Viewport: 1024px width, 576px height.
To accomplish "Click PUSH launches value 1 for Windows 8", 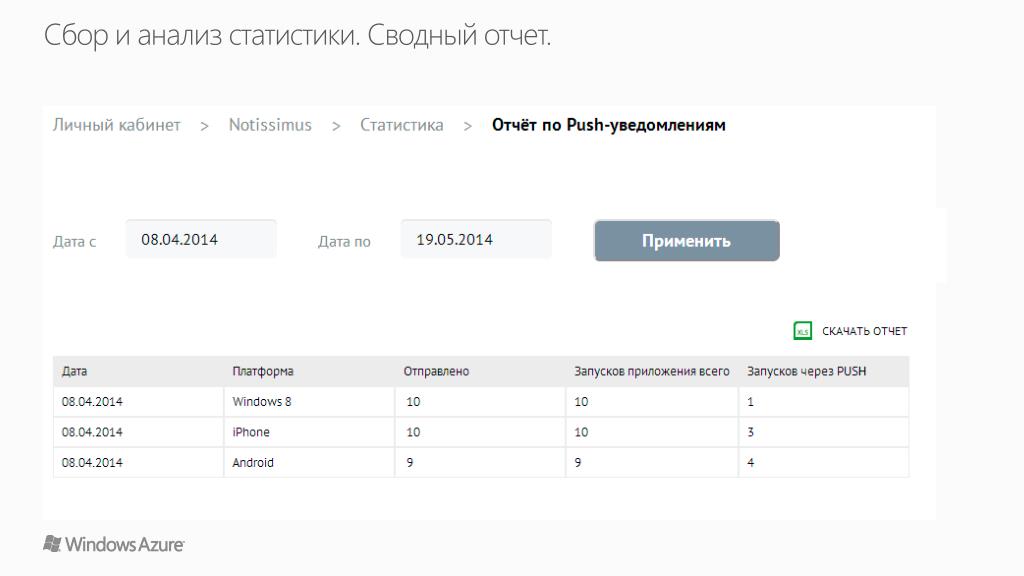I will click(x=824, y=402).
